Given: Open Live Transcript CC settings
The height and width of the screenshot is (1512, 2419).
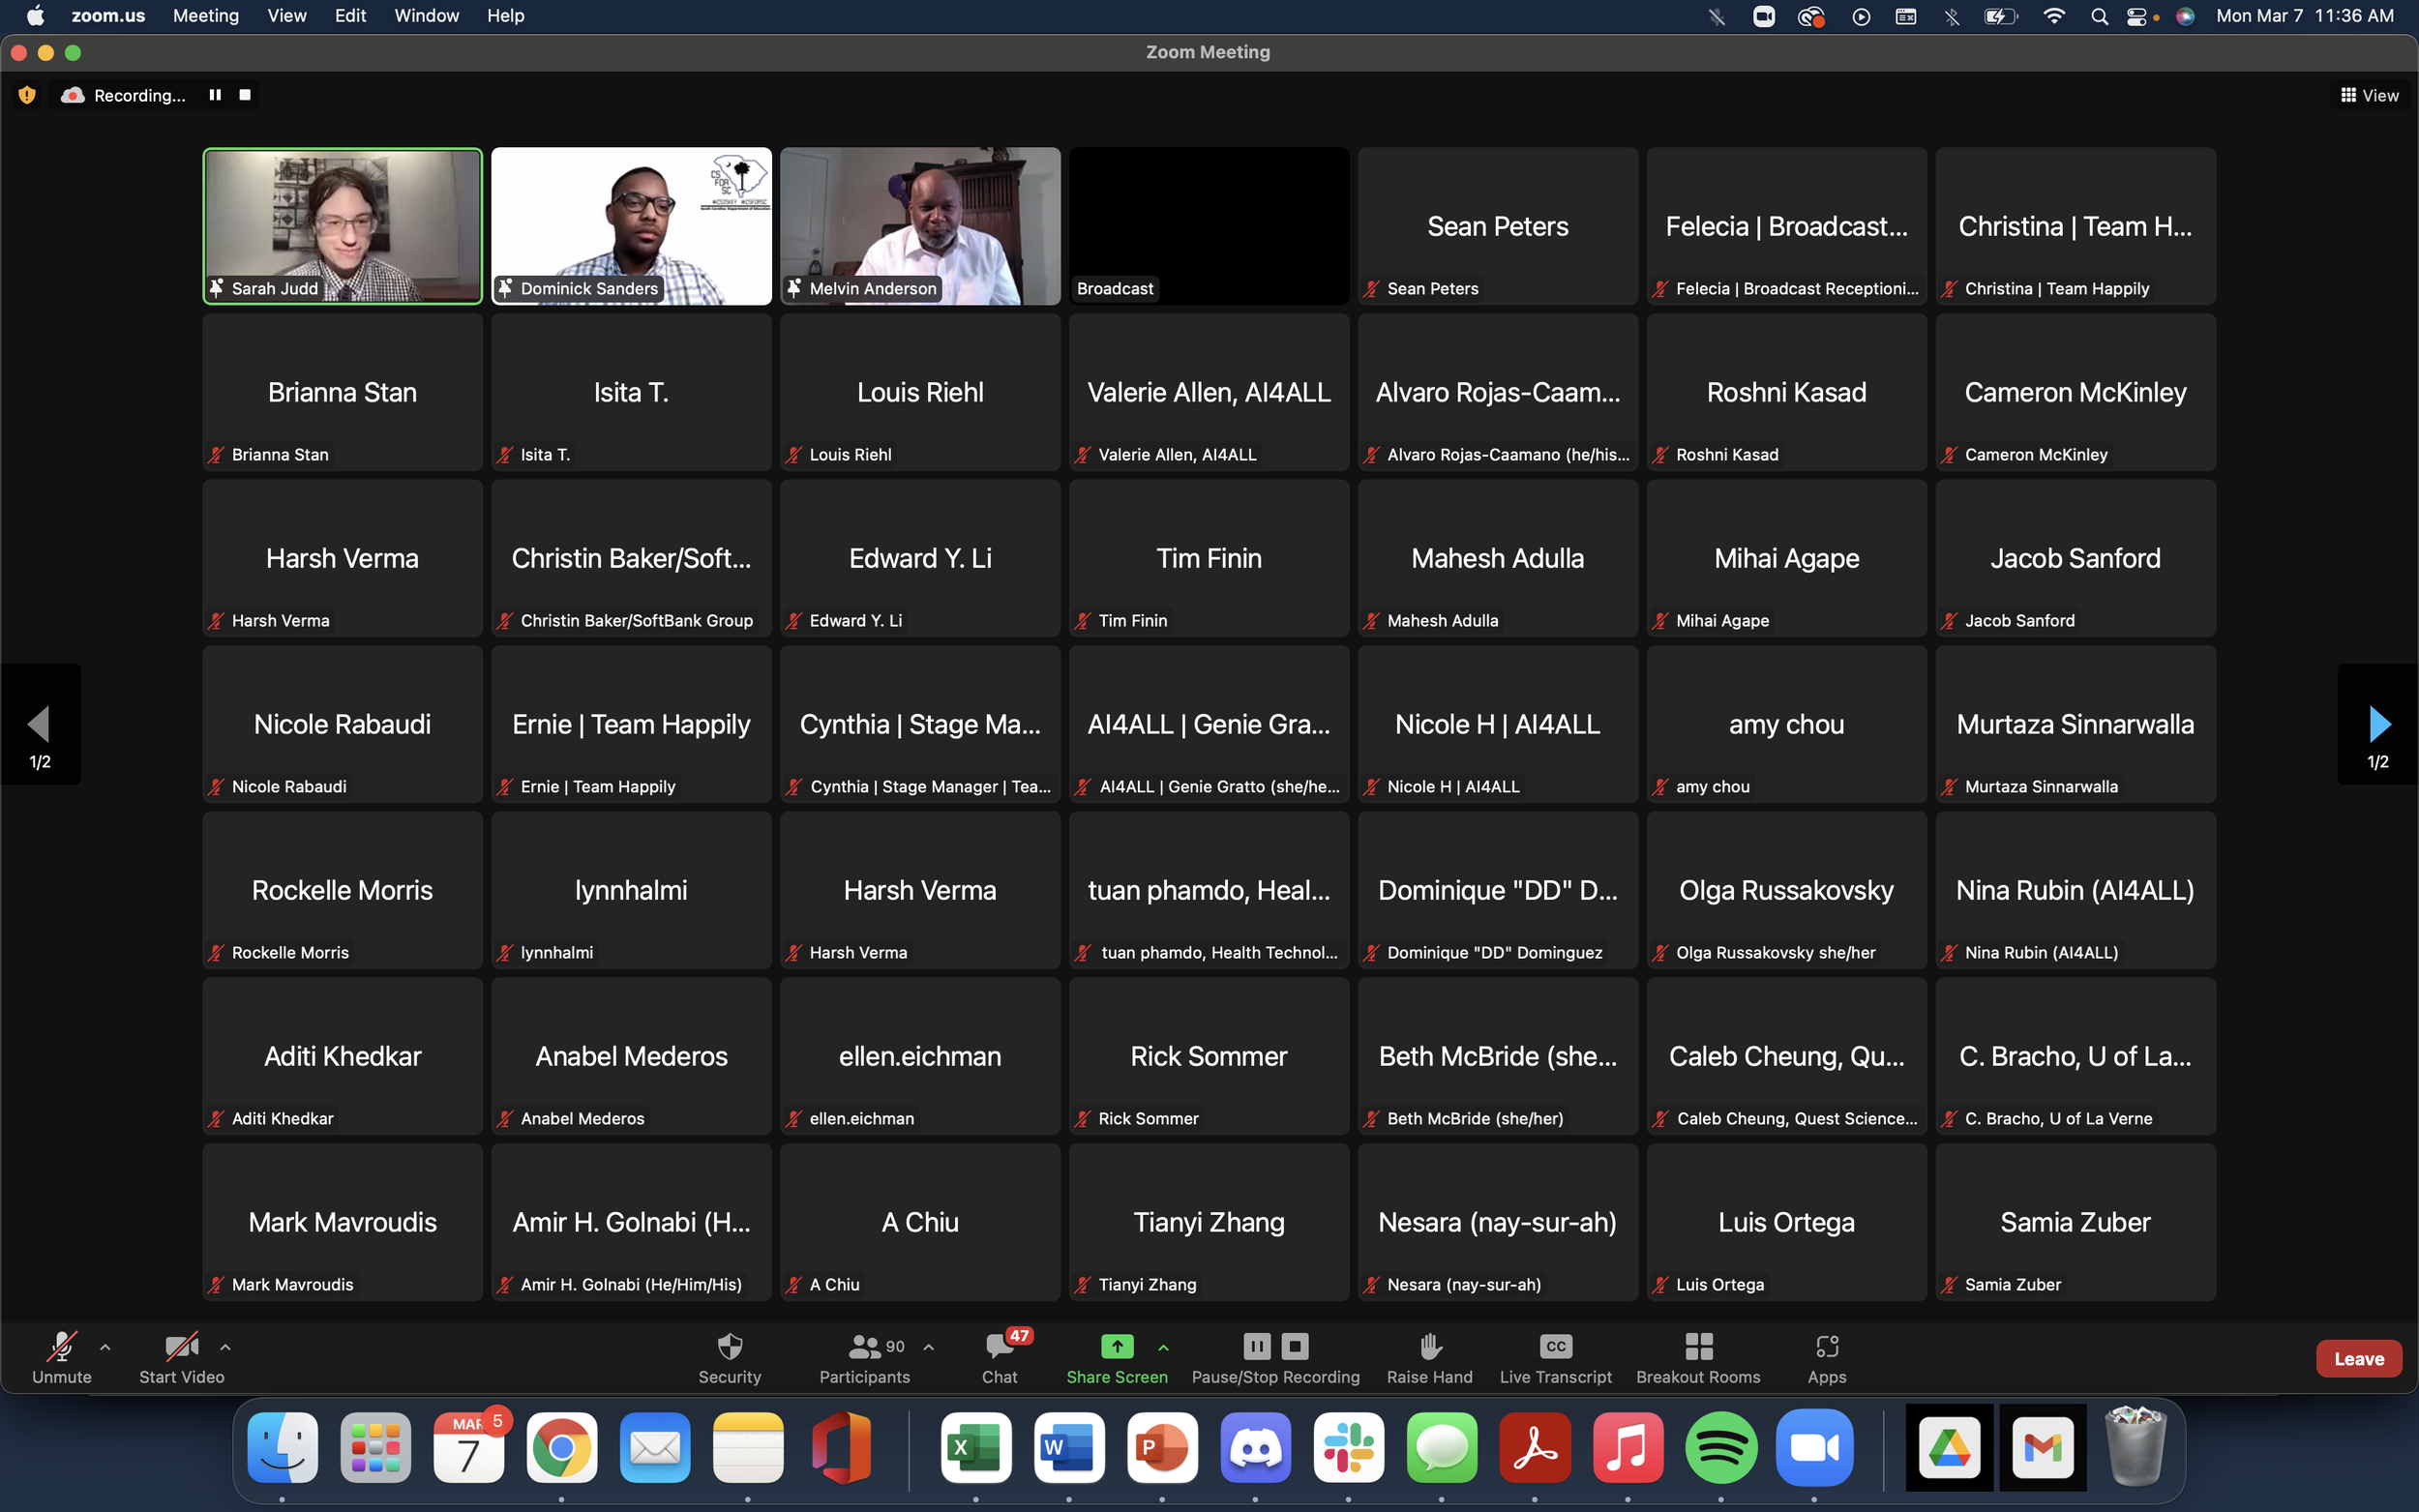Looking at the screenshot, I should coord(1556,1358).
